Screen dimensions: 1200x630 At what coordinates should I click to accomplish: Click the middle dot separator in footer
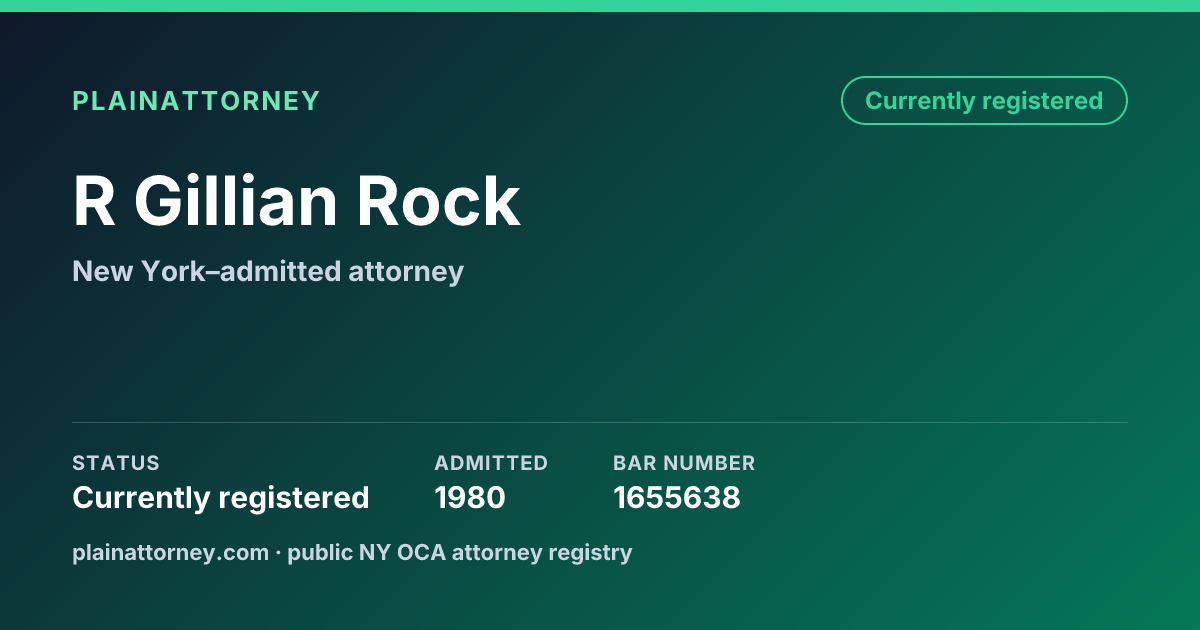279,553
